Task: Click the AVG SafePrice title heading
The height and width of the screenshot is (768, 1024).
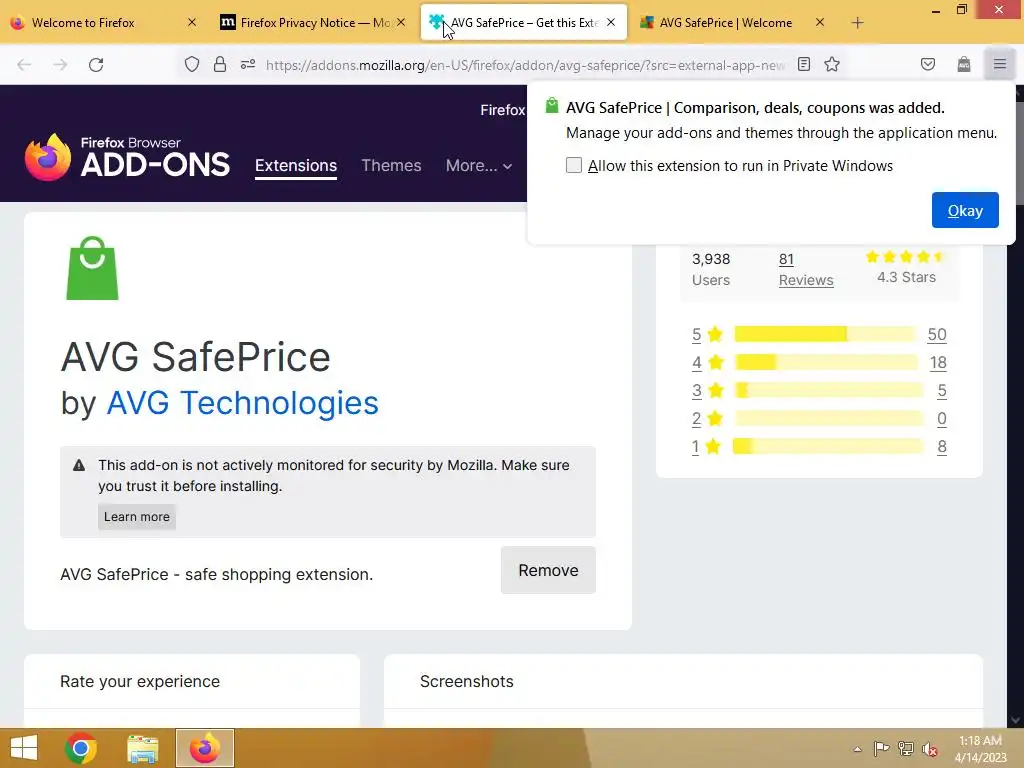Action: [195, 357]
